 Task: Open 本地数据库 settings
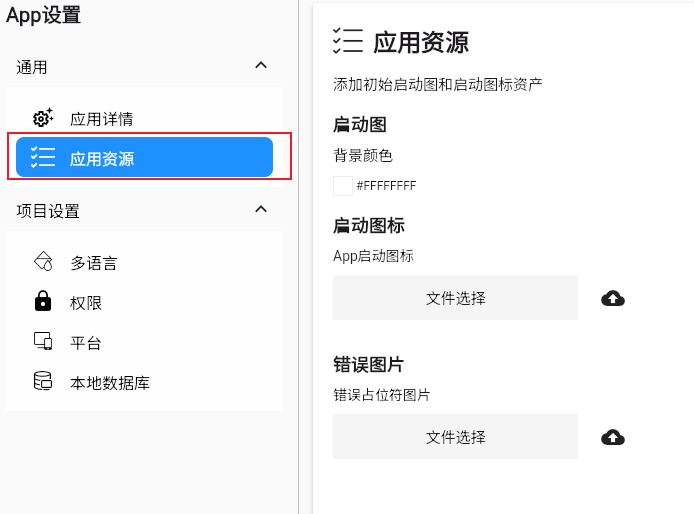[x=110, y=383]
